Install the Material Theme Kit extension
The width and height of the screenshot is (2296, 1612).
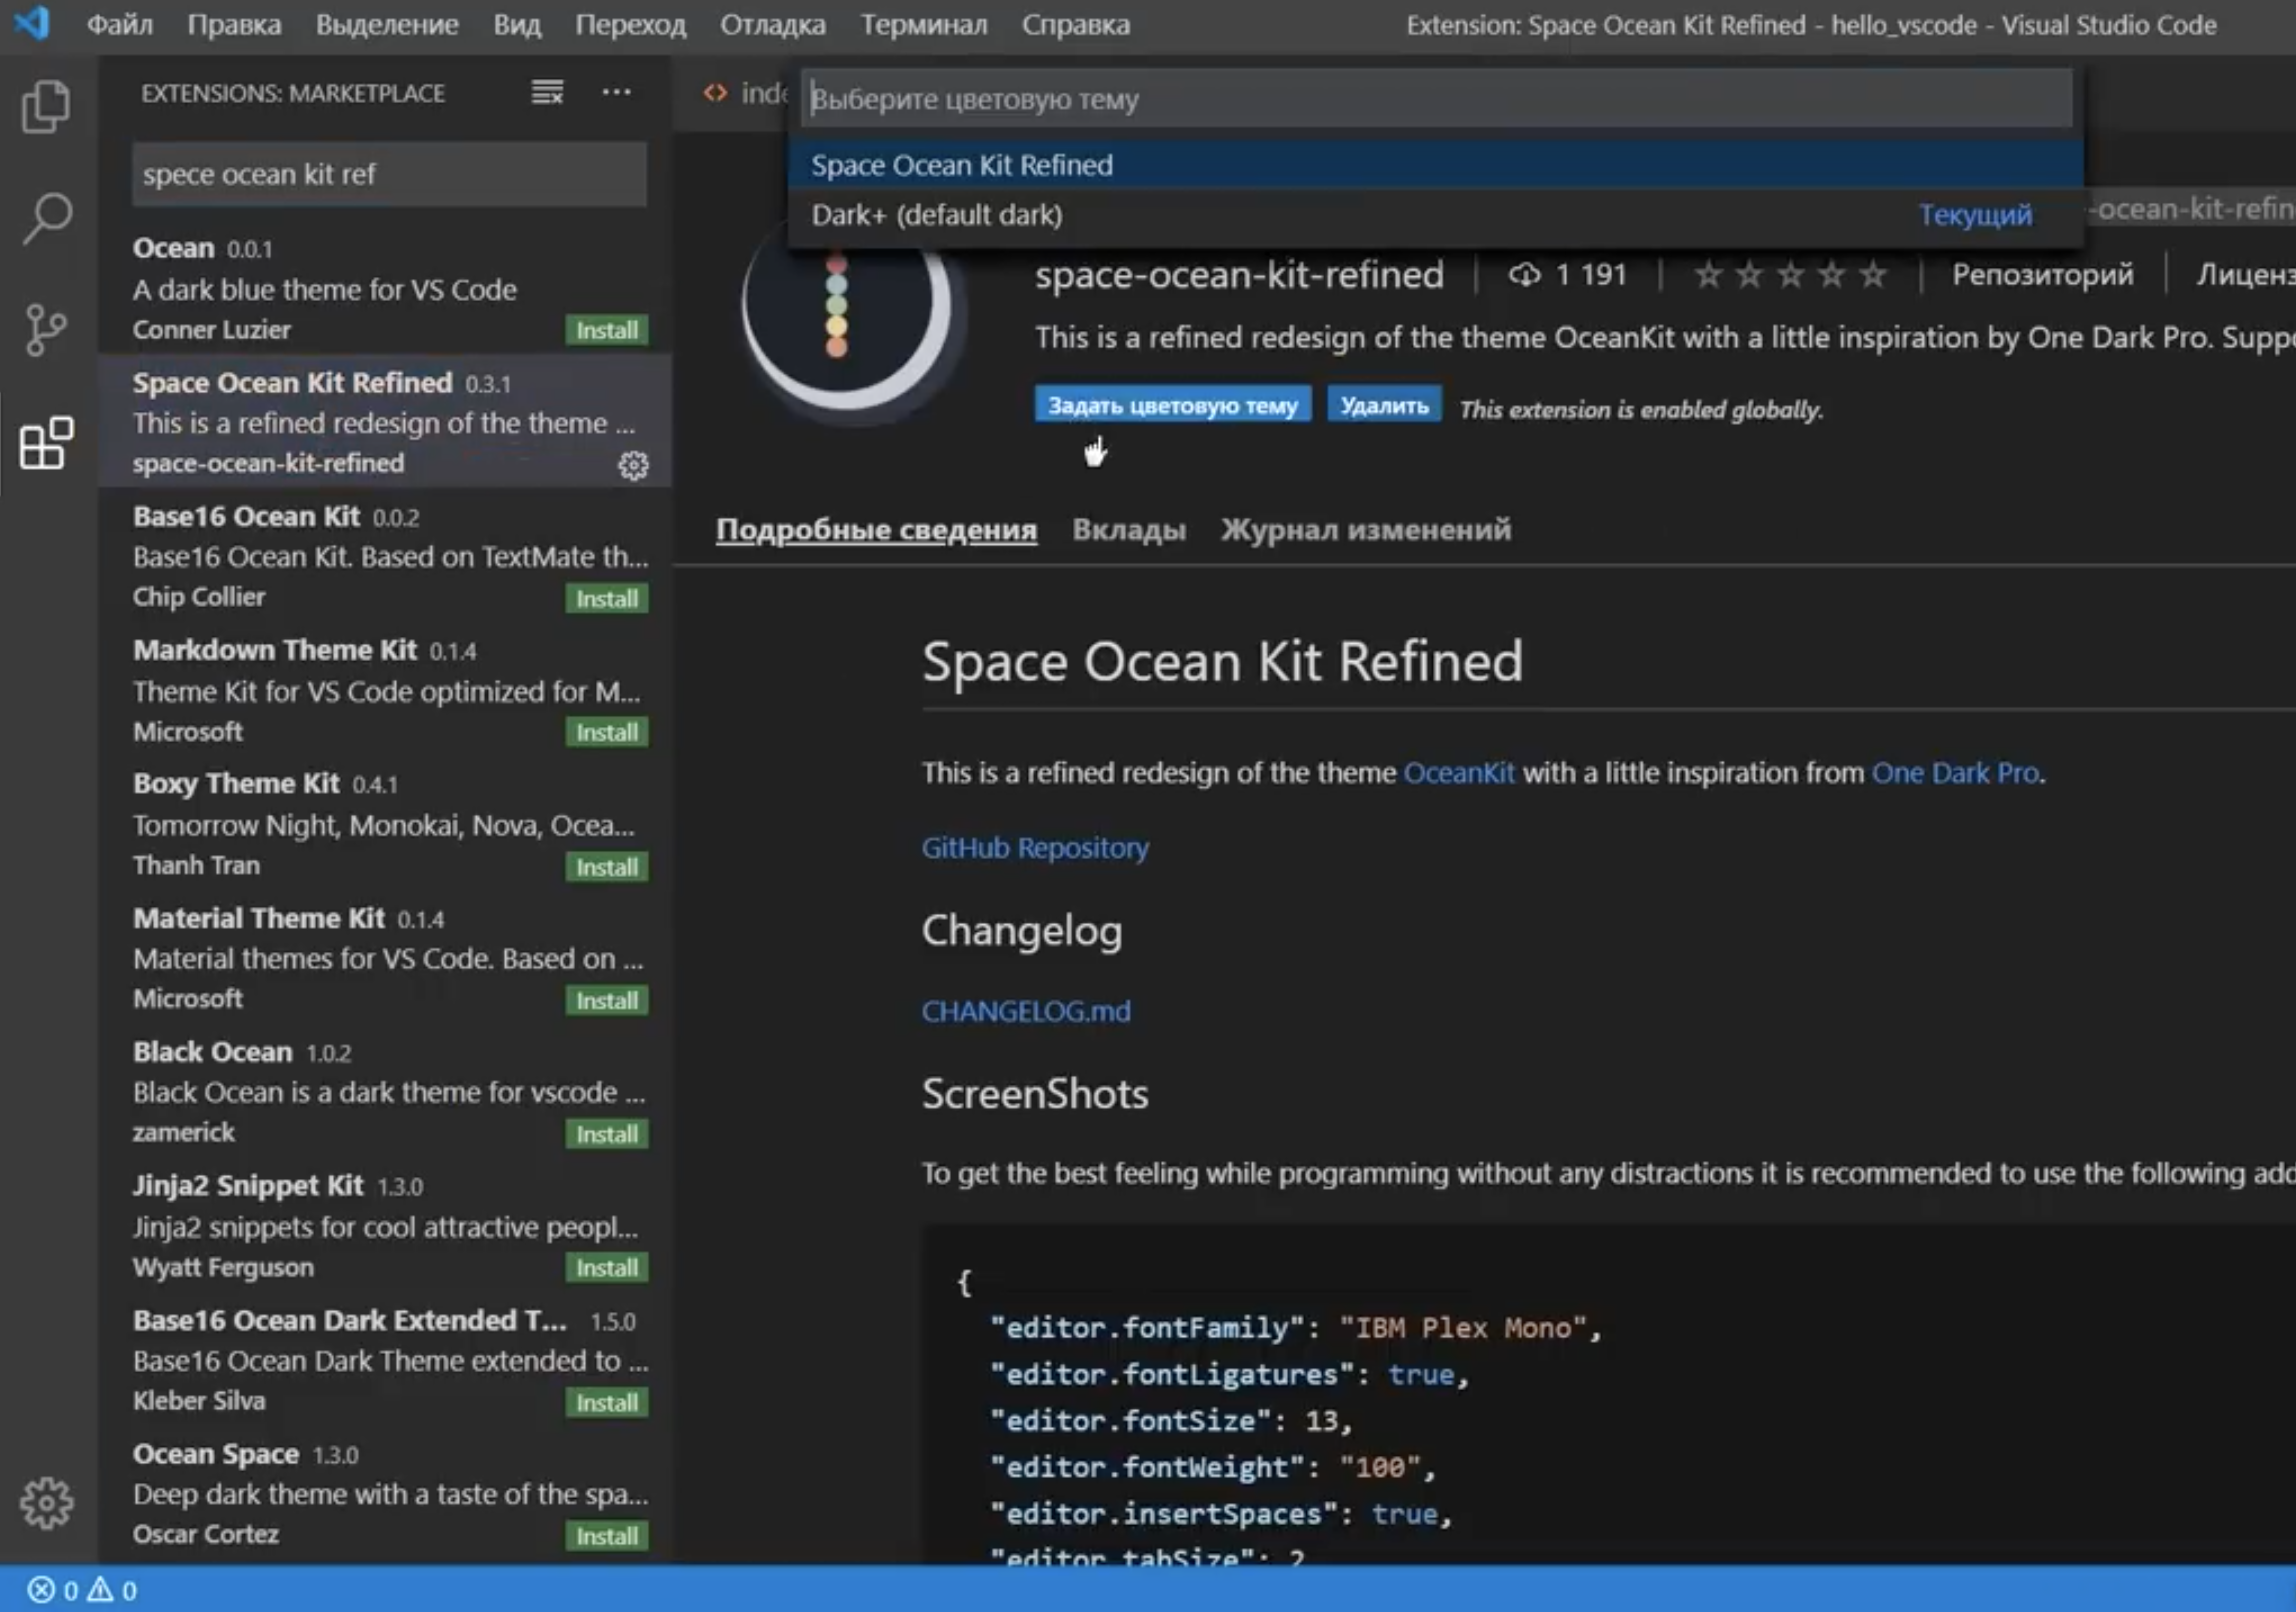606,1001
